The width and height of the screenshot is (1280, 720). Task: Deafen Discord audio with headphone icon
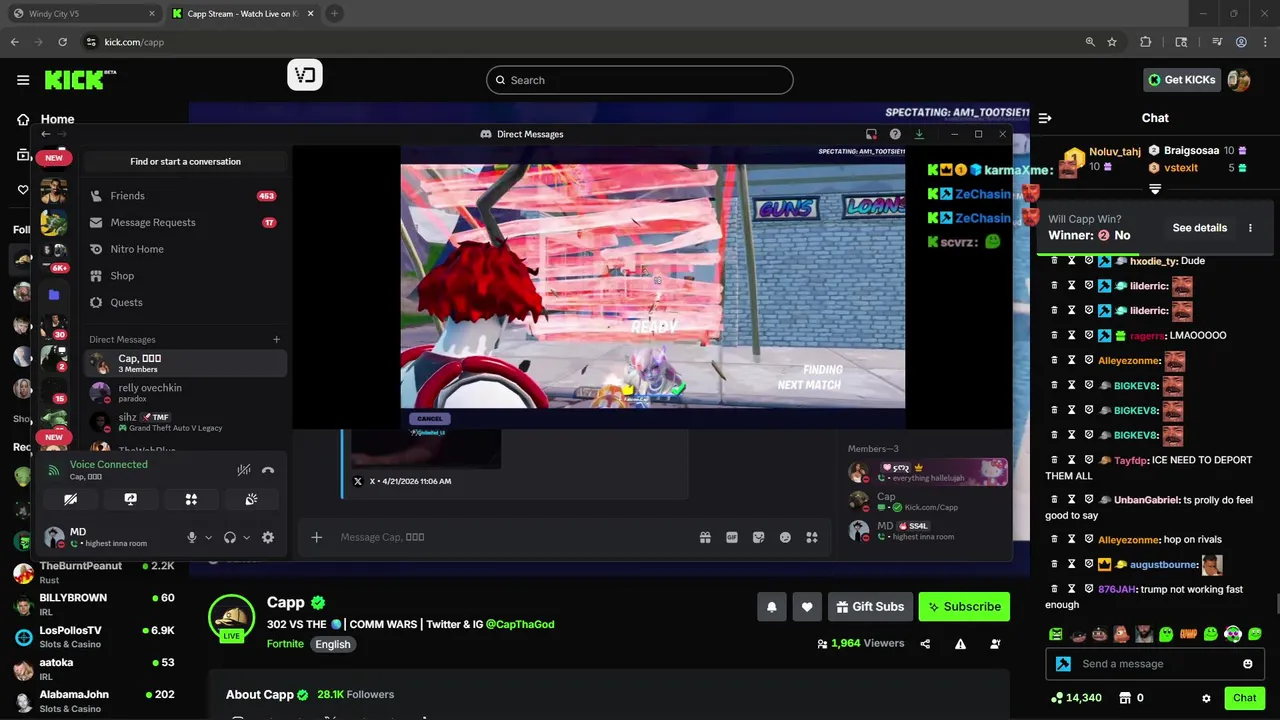pos(230,537)
